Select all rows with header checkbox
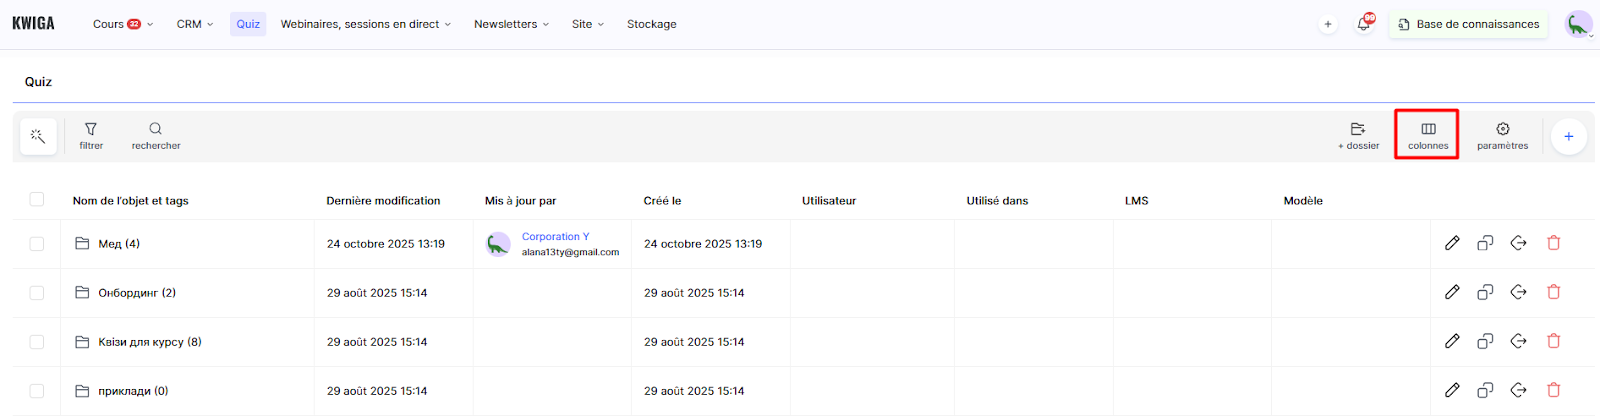Image resolution: width=1600 pixels, height=416 pixels. 37,199
